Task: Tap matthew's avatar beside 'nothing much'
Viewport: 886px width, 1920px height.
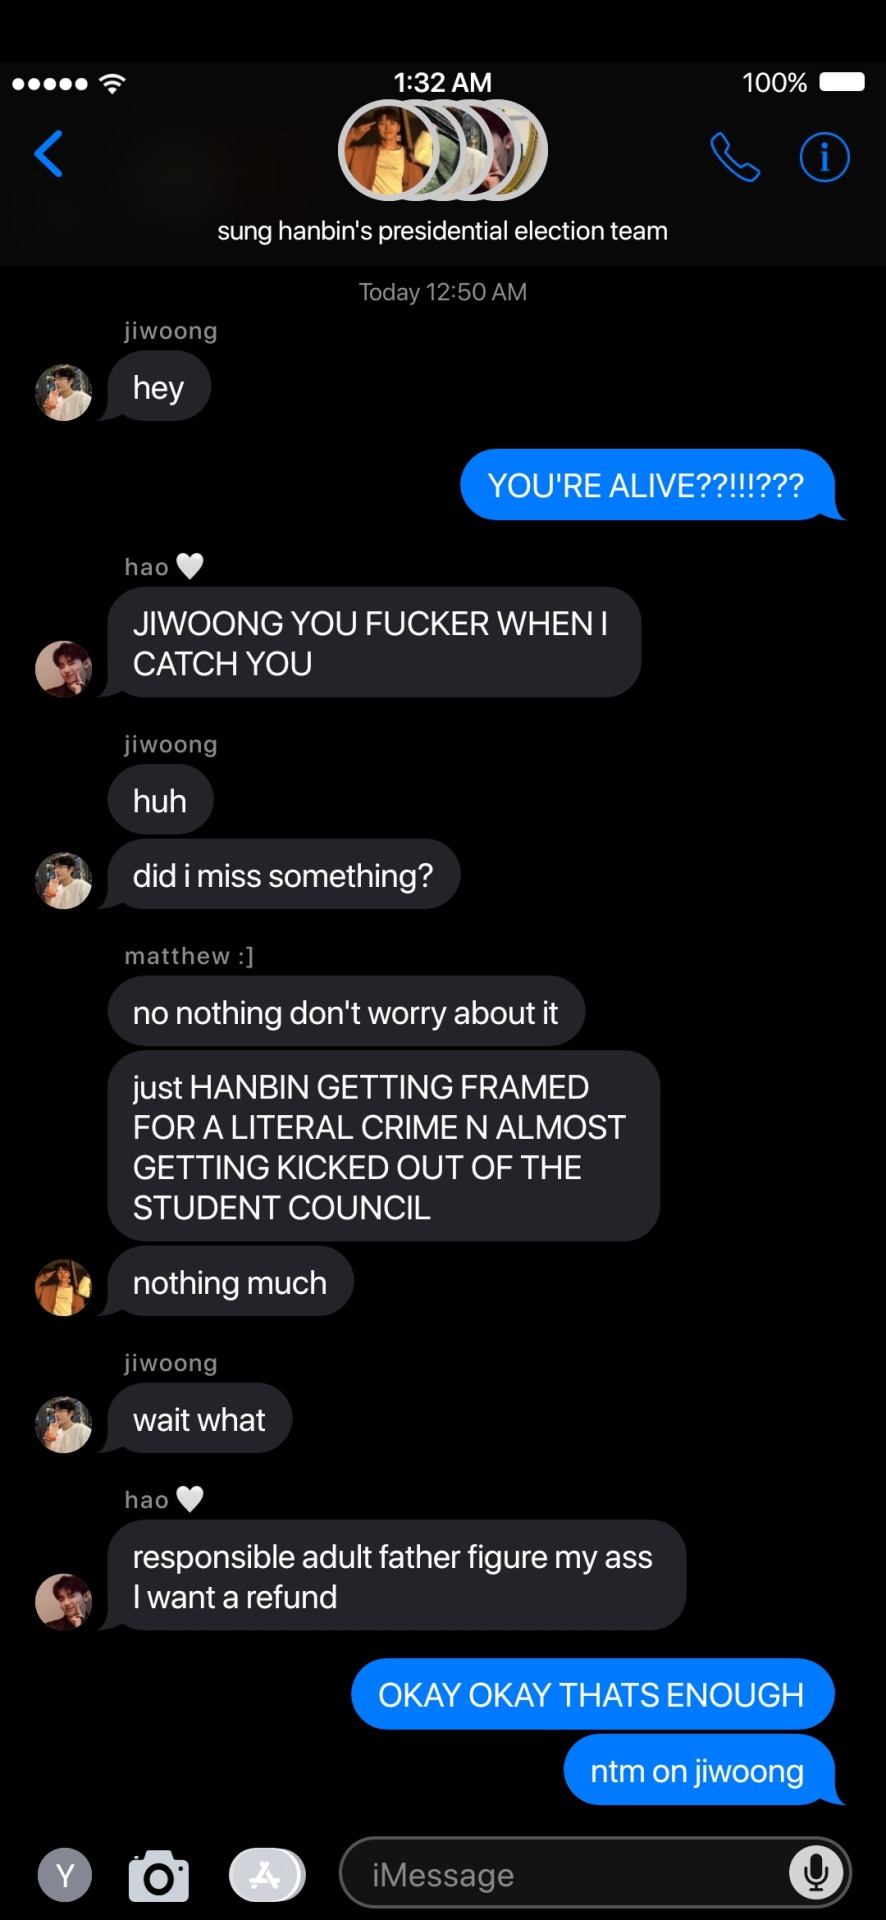Action: coord(64,1287)
